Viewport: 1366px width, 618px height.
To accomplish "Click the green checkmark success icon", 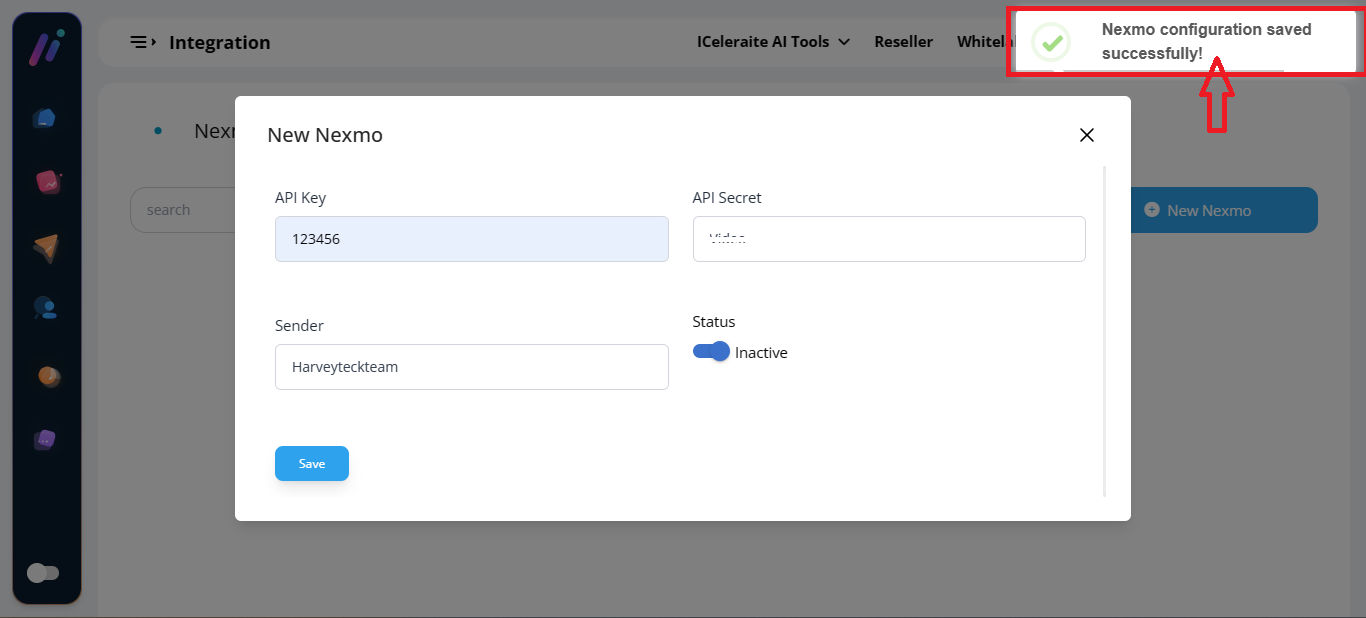I will [x=1050, y=42].
